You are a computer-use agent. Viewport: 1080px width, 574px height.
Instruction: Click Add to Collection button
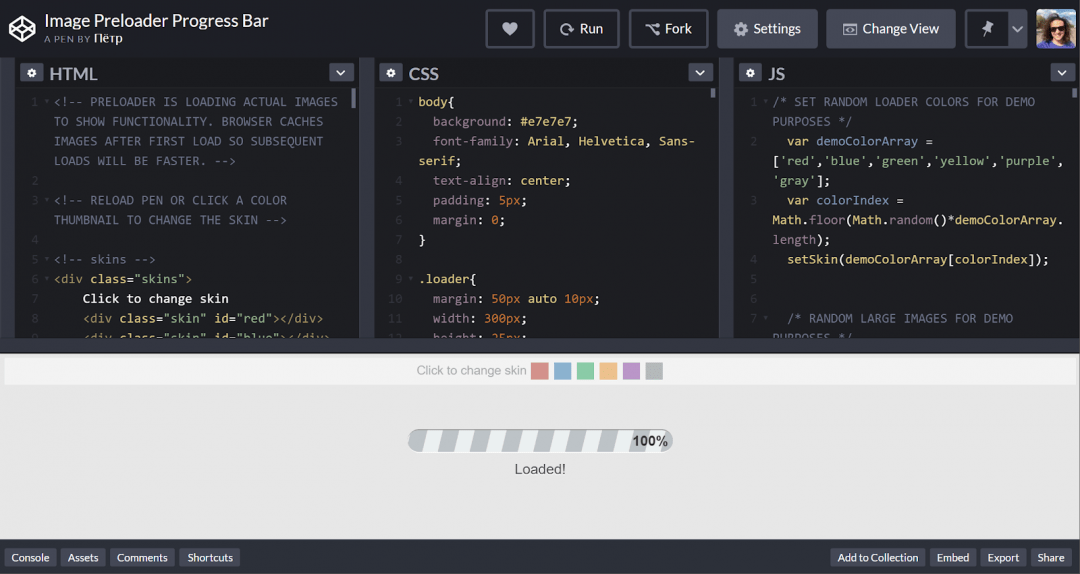coord(877,558)
